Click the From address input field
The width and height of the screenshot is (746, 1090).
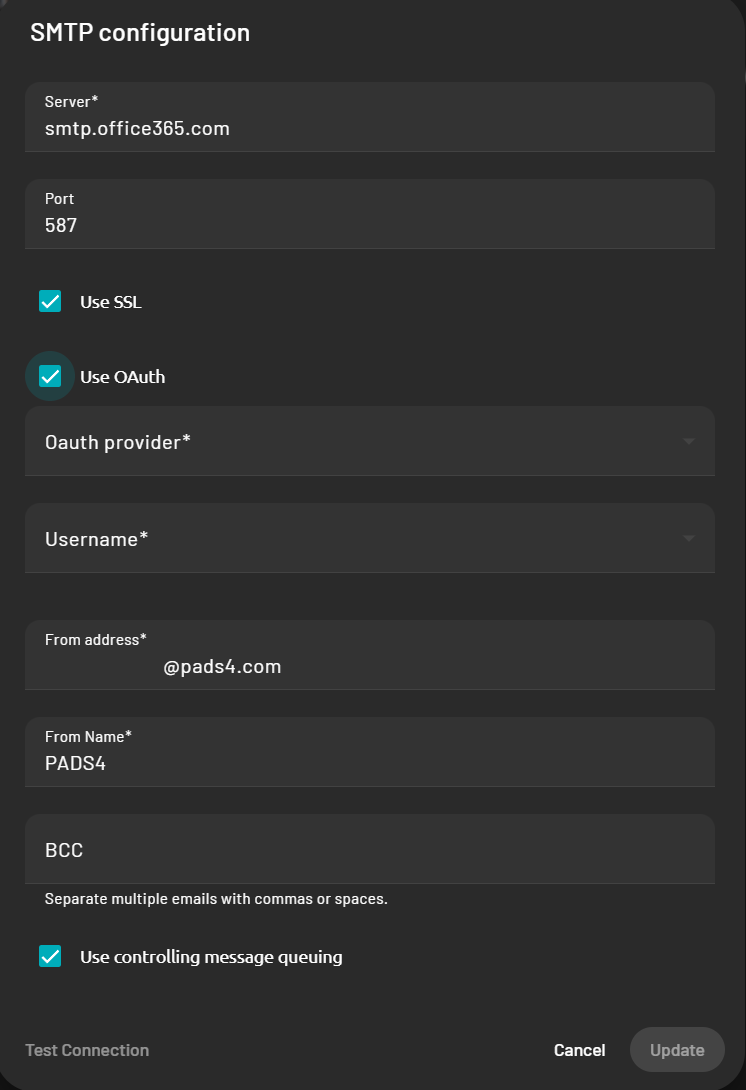tap(370, 655)
